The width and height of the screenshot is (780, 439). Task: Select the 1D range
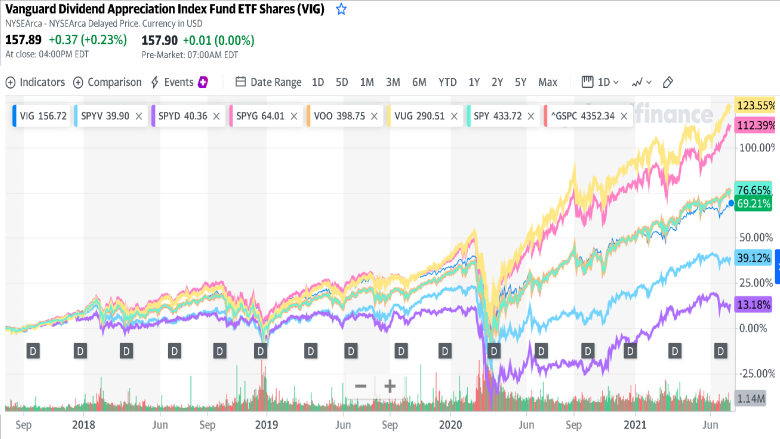318,82
